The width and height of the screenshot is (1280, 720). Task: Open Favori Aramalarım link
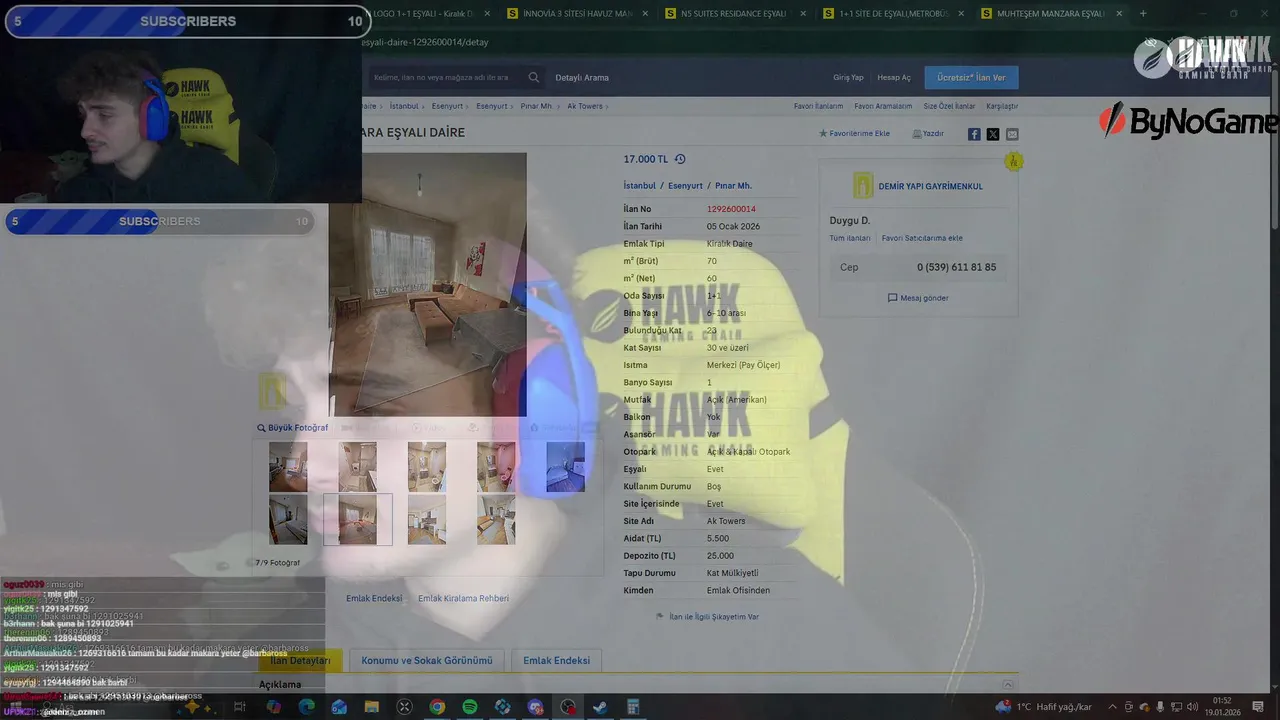[883, 106]
